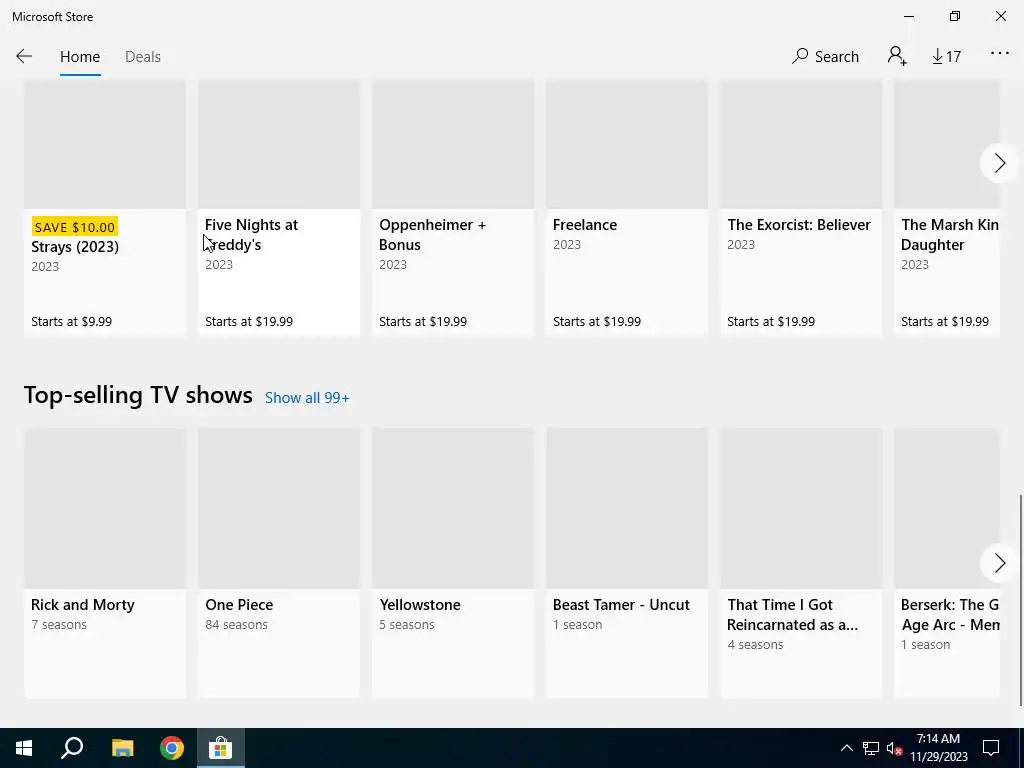Close the Microsoft Store window
The image size is (1024, 768).
tap(1000, 16)
